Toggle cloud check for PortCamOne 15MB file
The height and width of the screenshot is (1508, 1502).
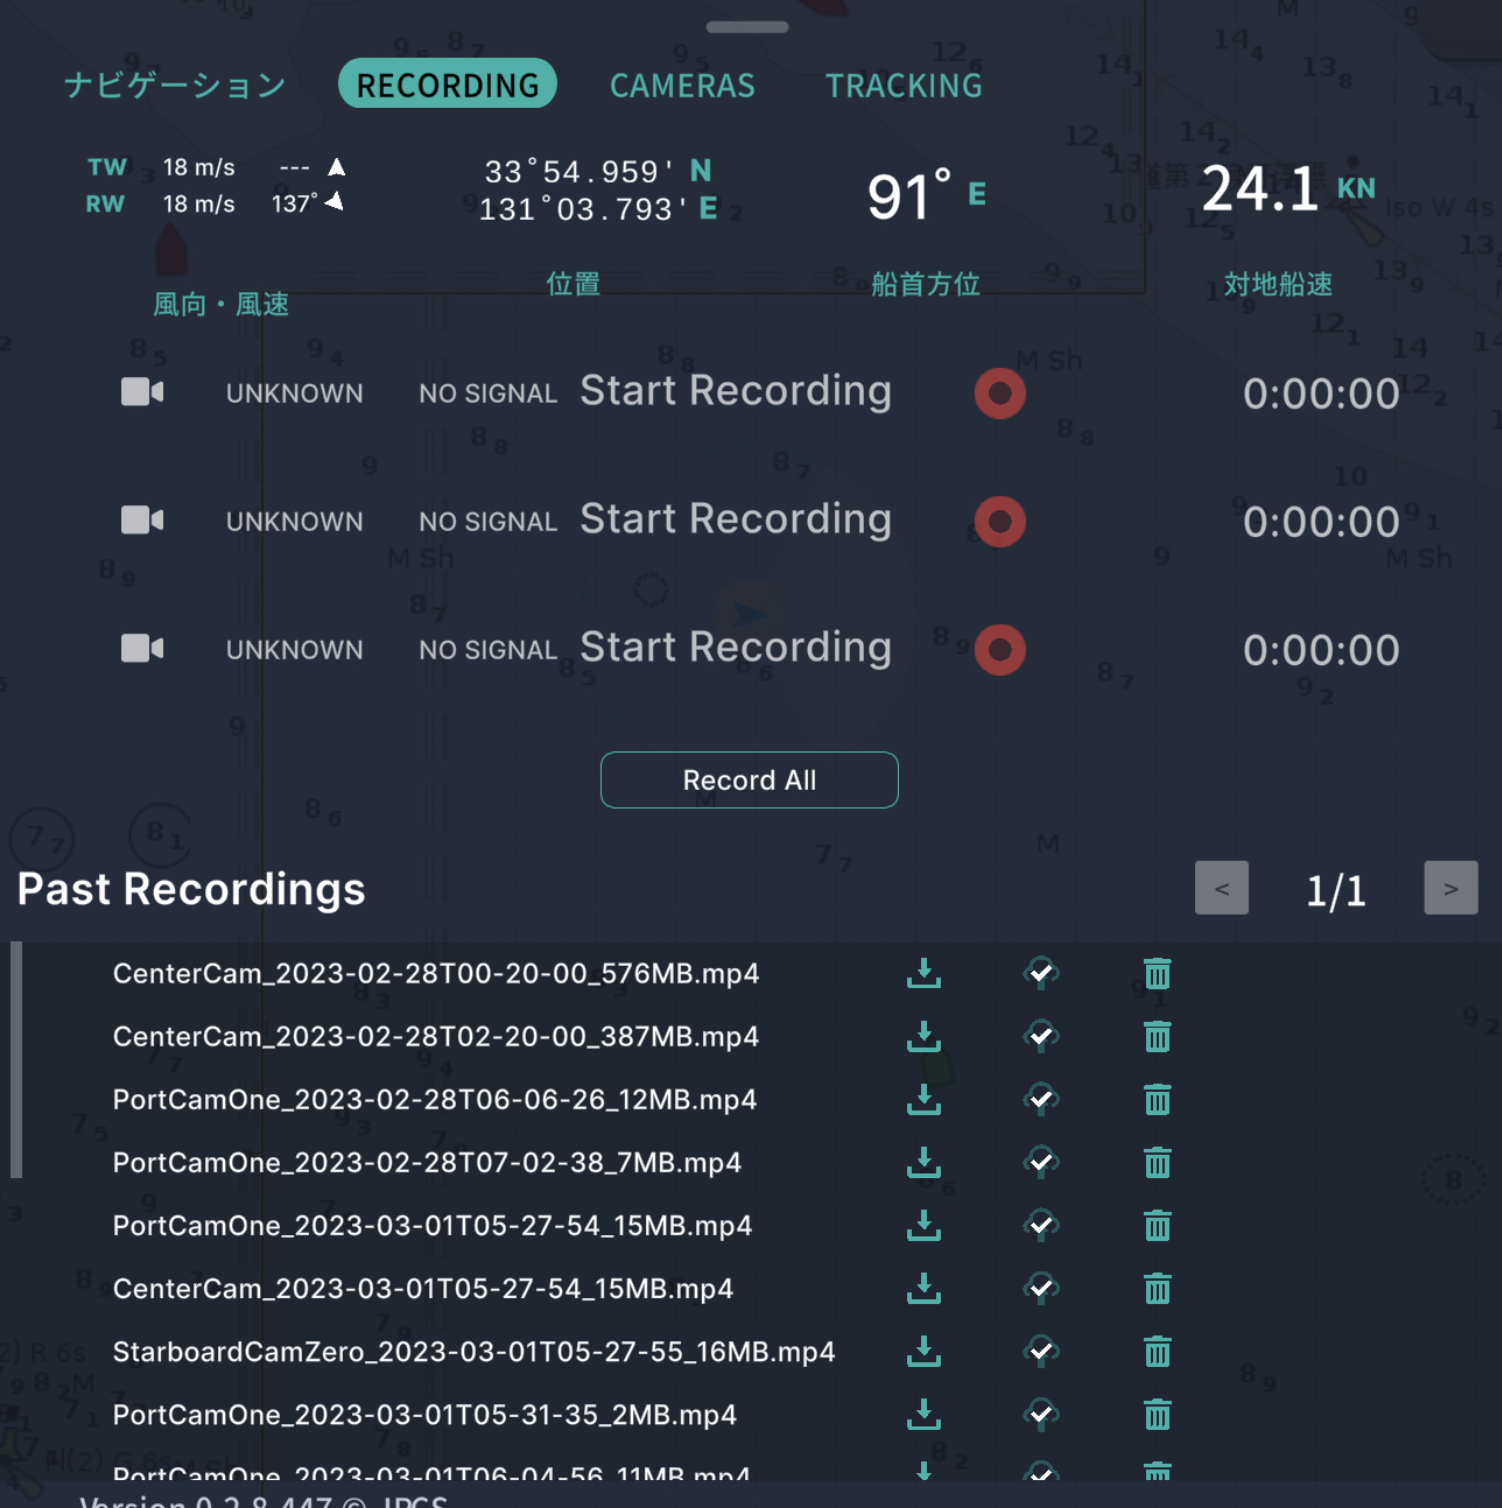coord(1041,1225)
